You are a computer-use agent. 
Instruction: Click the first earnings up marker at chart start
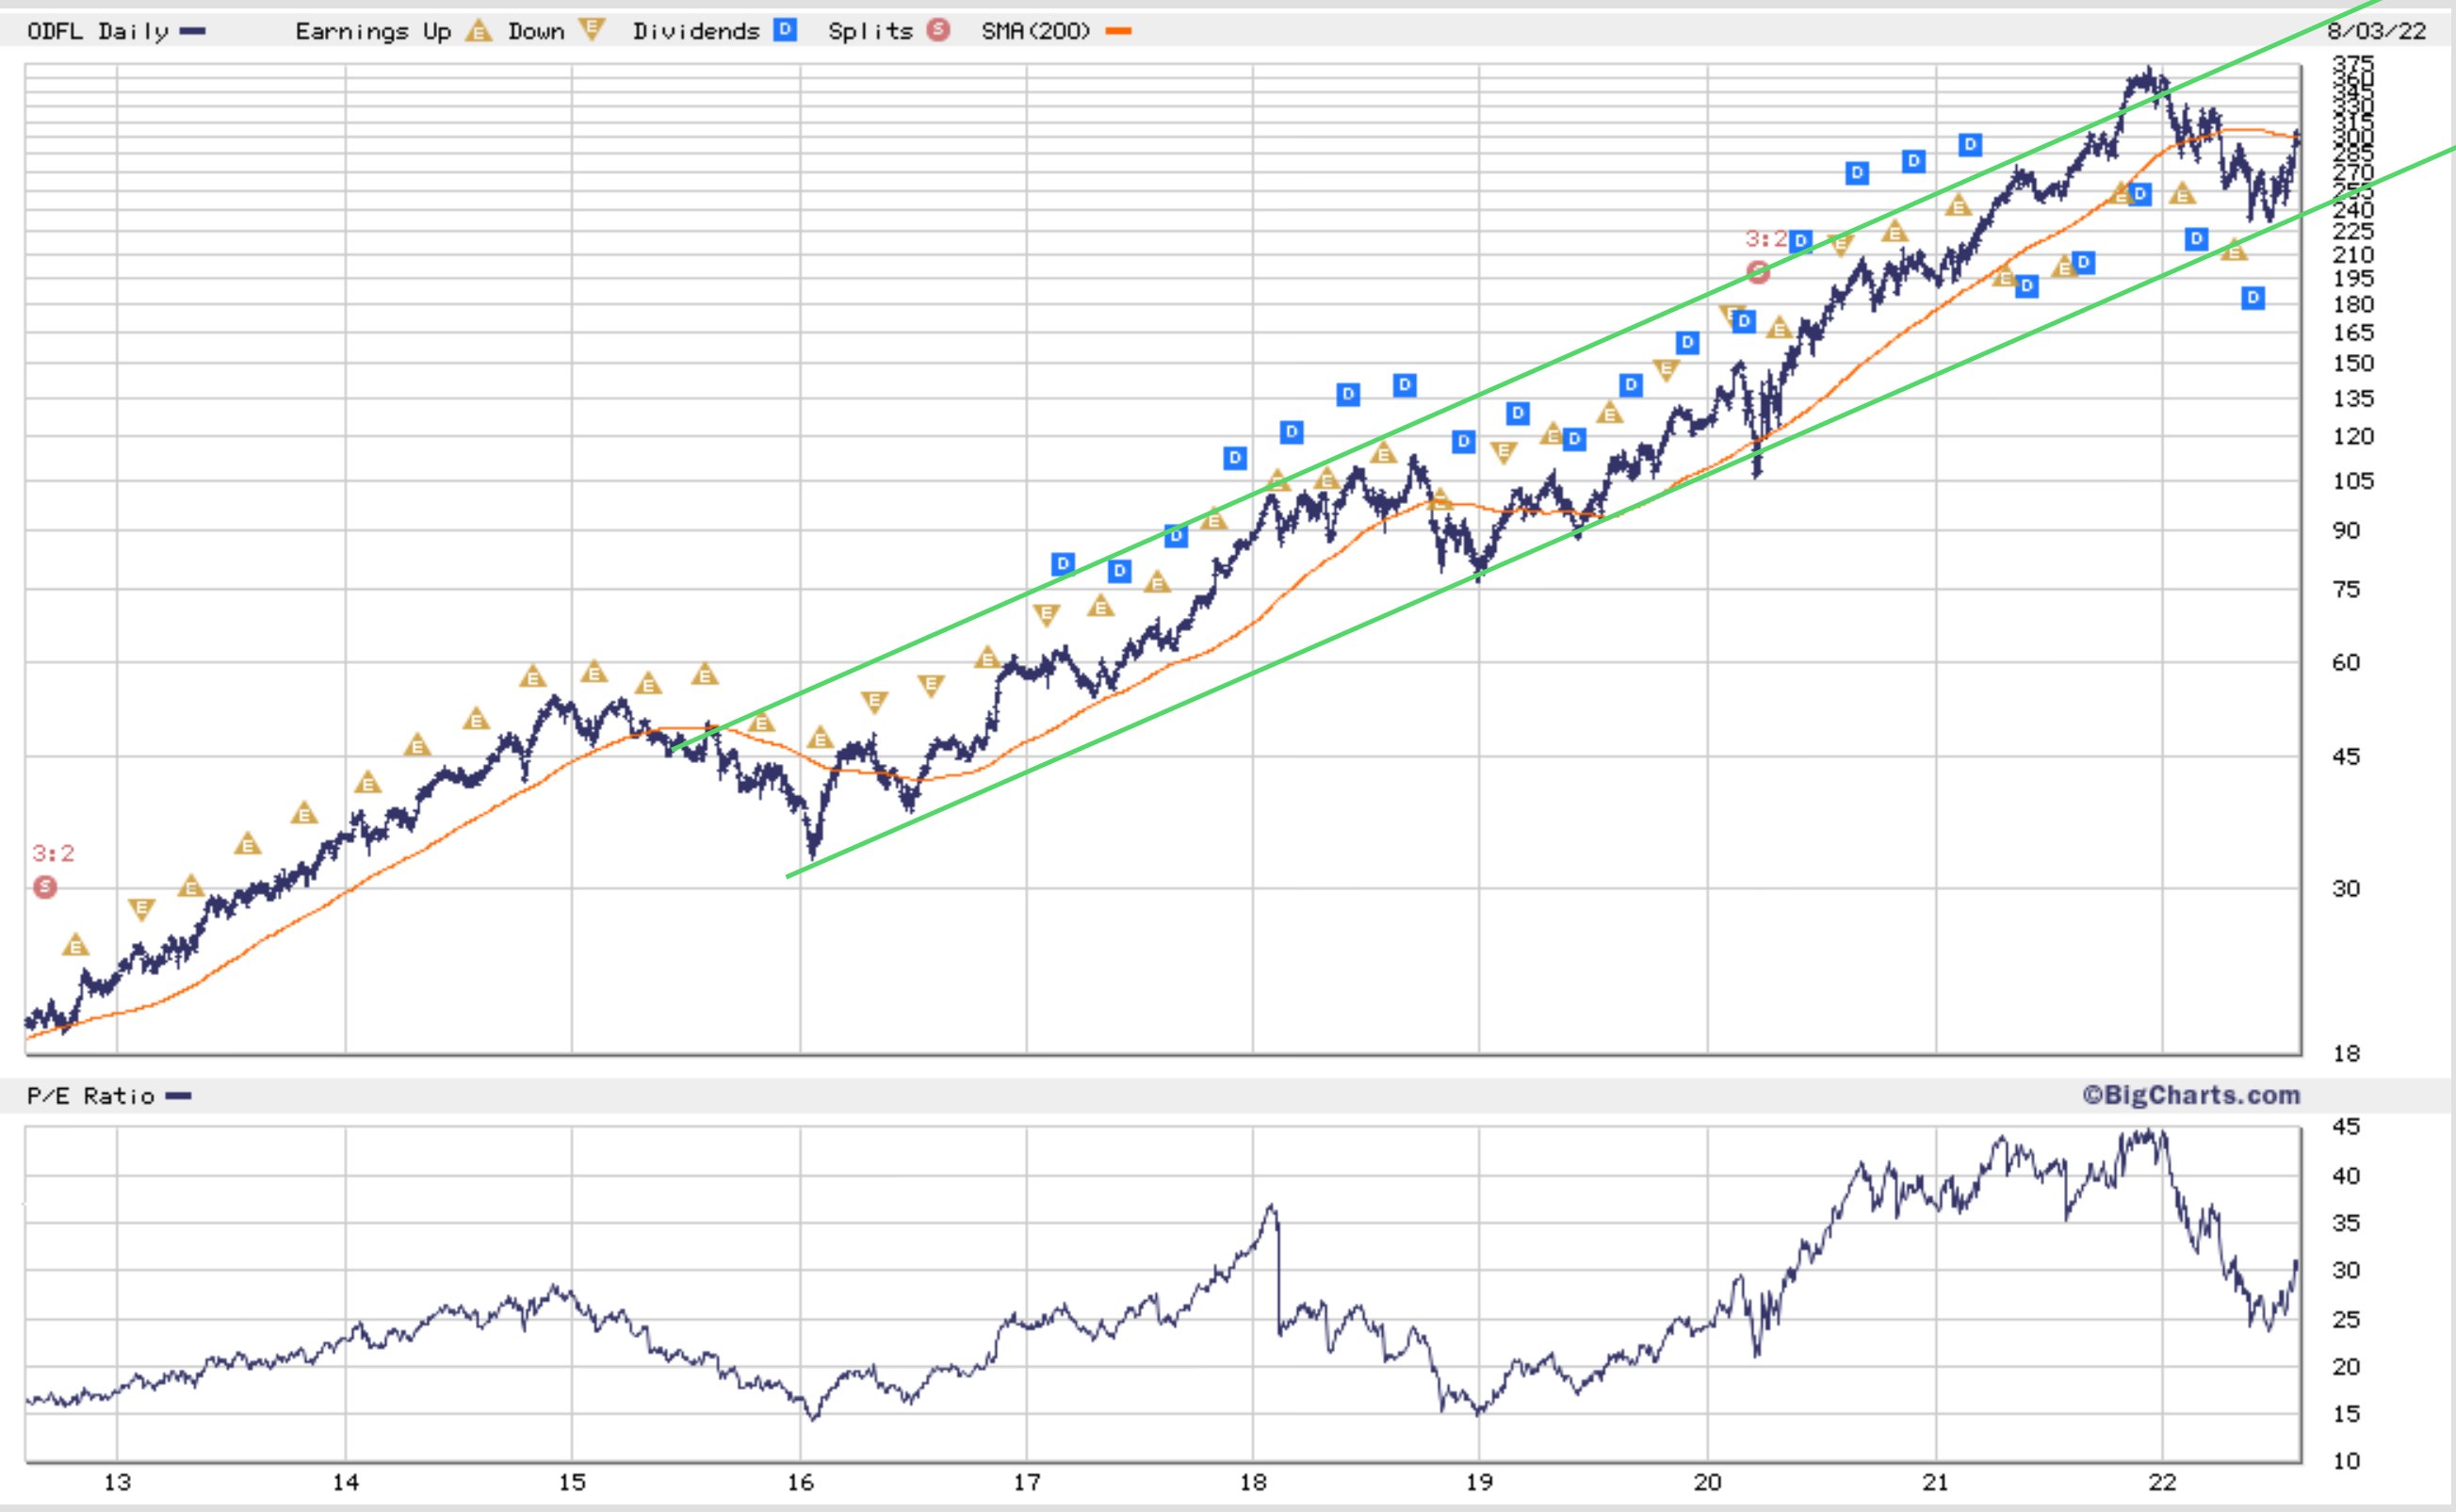tap(76, 945)
